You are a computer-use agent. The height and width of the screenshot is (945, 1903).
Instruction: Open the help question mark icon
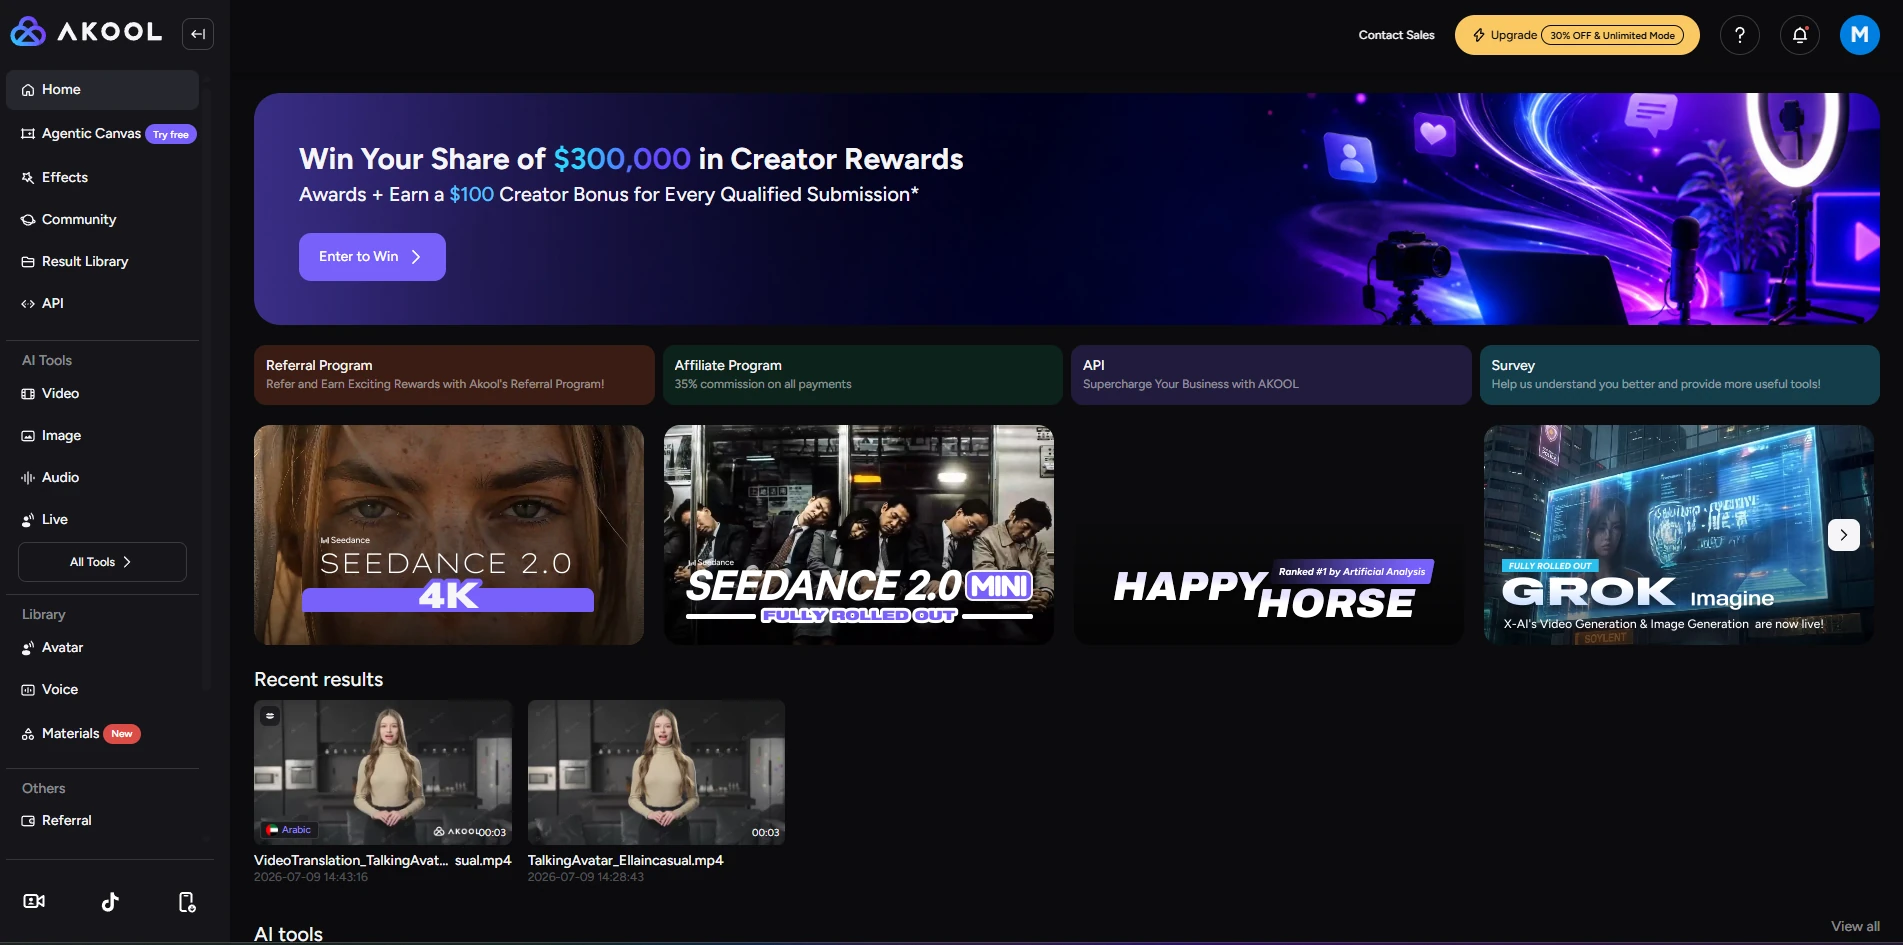click(1740, 35)
